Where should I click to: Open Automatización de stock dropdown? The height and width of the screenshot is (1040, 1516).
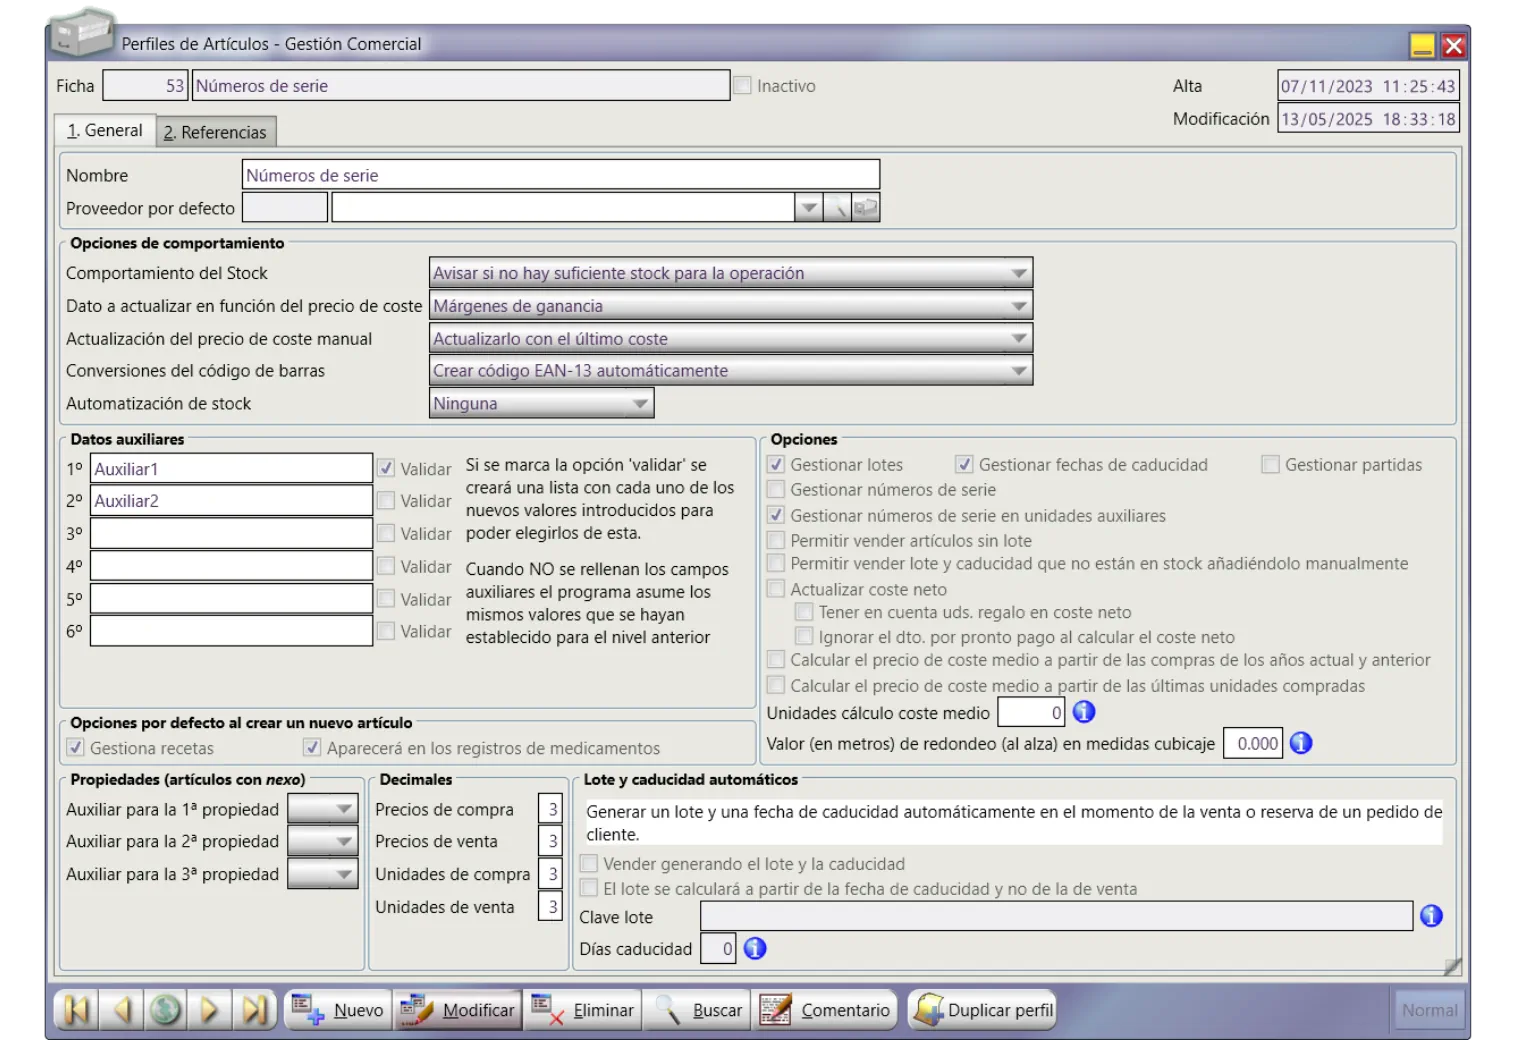point(541,403)
